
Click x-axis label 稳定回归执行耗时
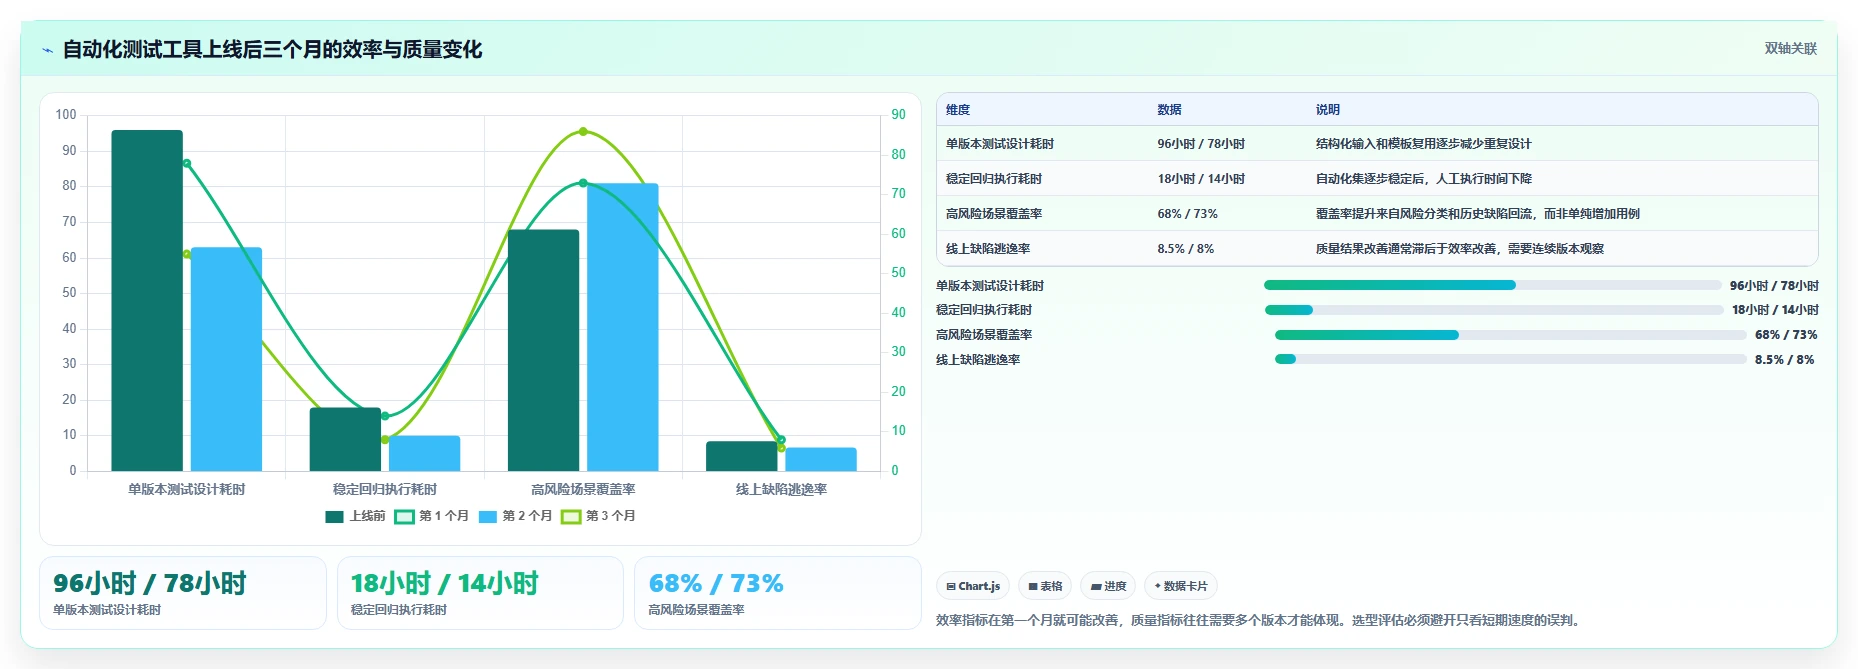pos(385,489)
